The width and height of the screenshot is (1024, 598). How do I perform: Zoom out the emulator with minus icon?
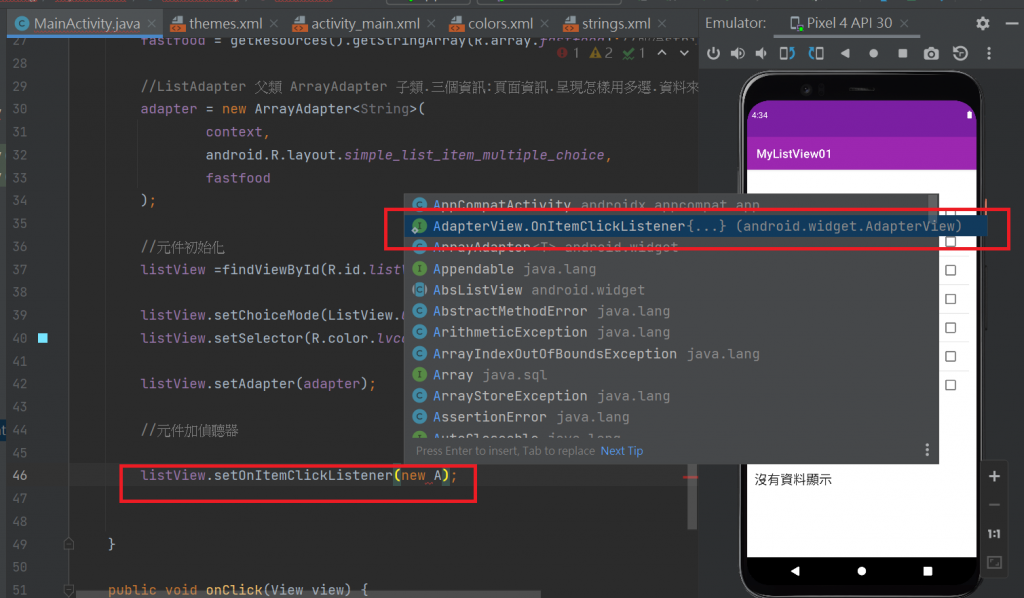[994, 505]
